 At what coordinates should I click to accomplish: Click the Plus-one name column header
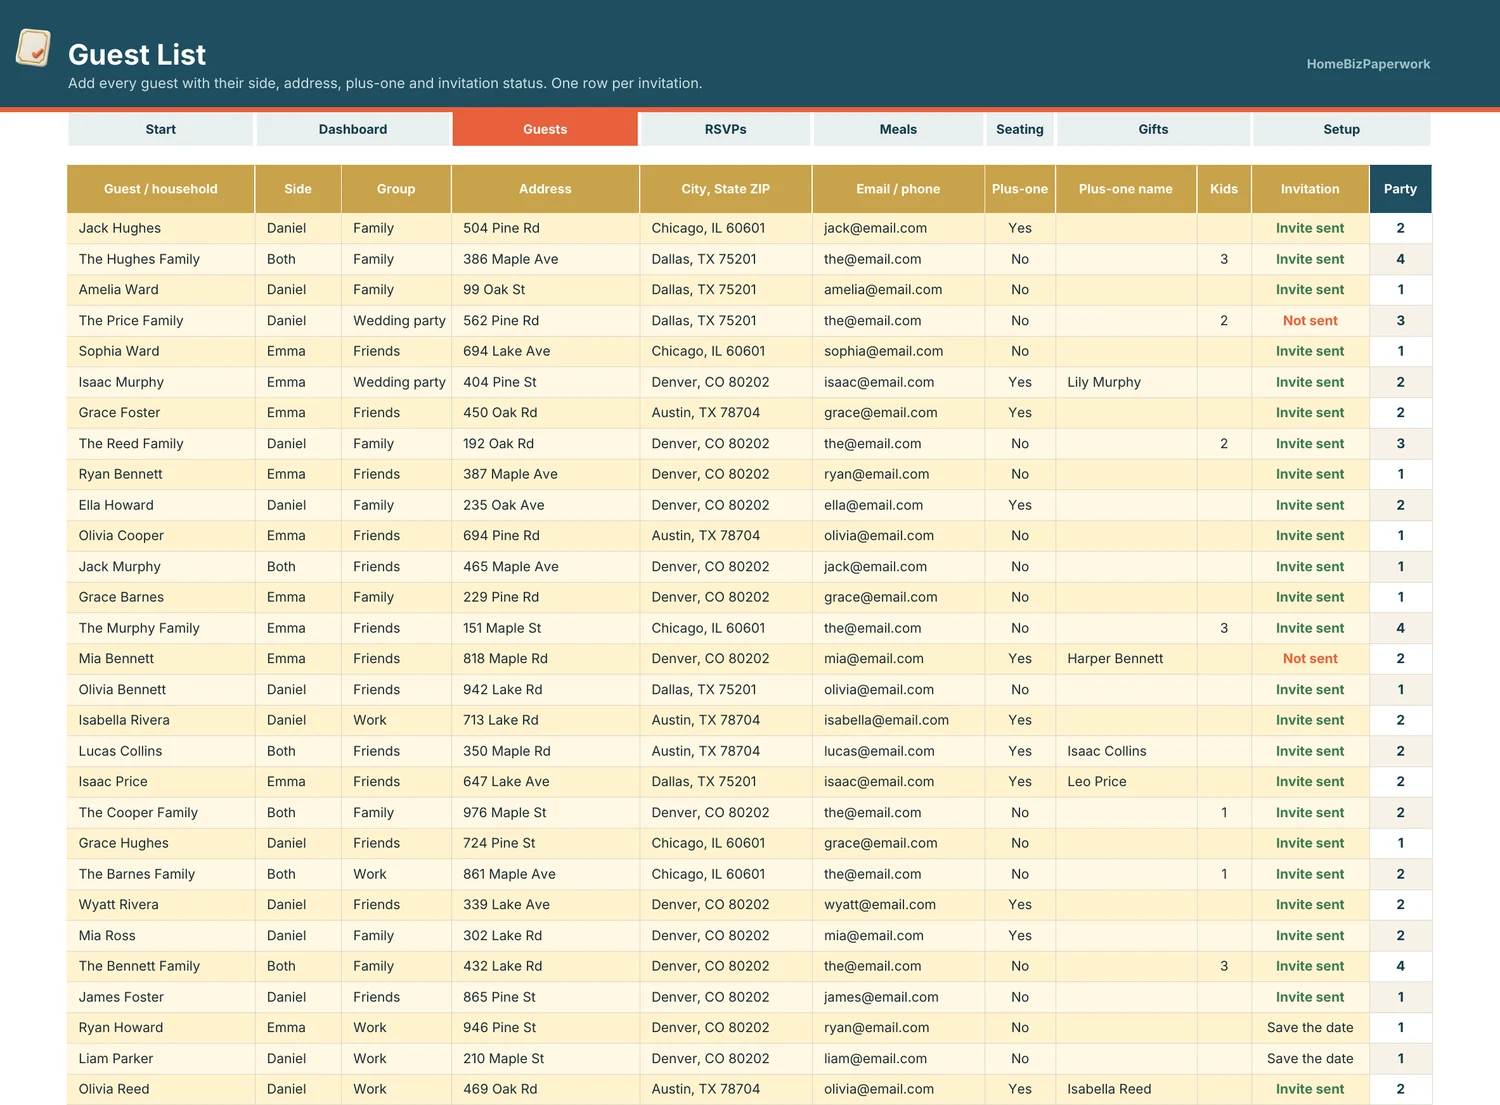click(x=1126, y=189)
